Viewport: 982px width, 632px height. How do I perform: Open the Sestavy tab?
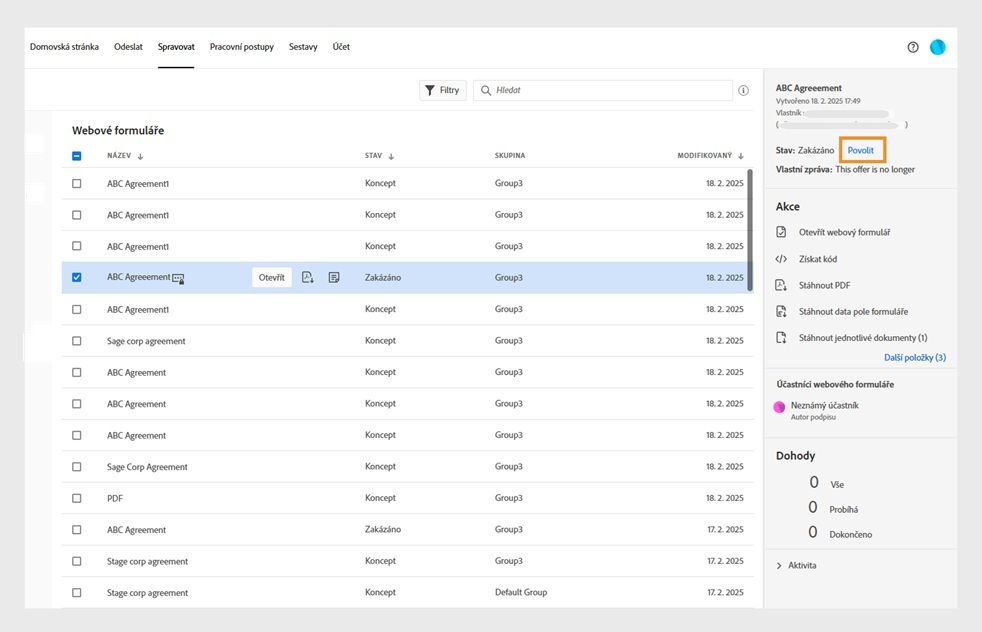[303, 47]
